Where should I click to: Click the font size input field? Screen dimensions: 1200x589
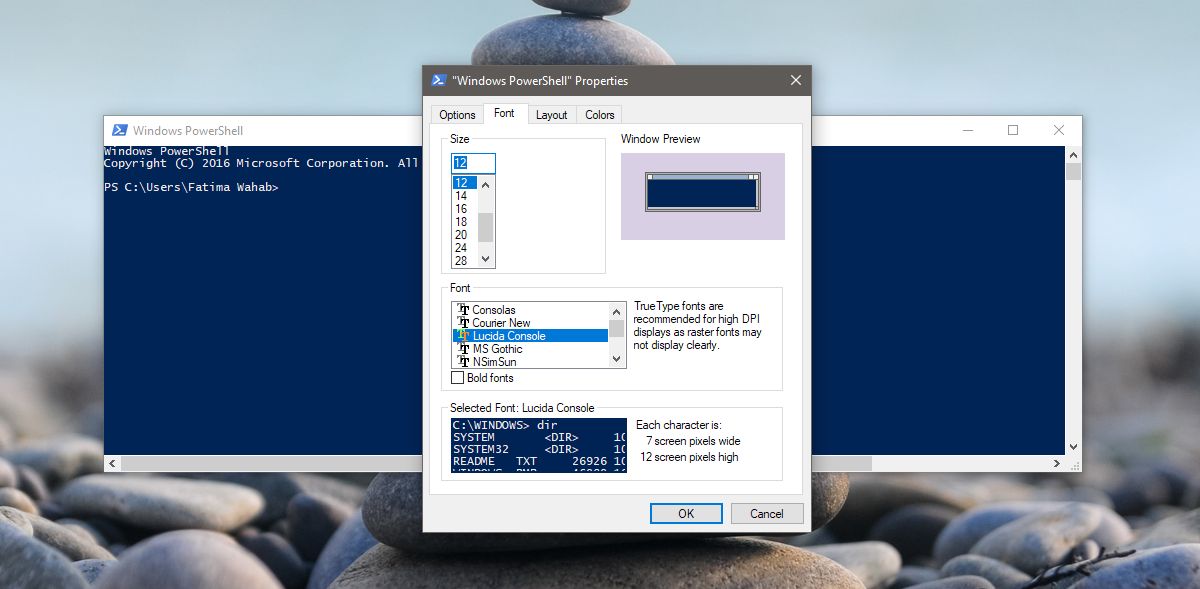point(473,163)
